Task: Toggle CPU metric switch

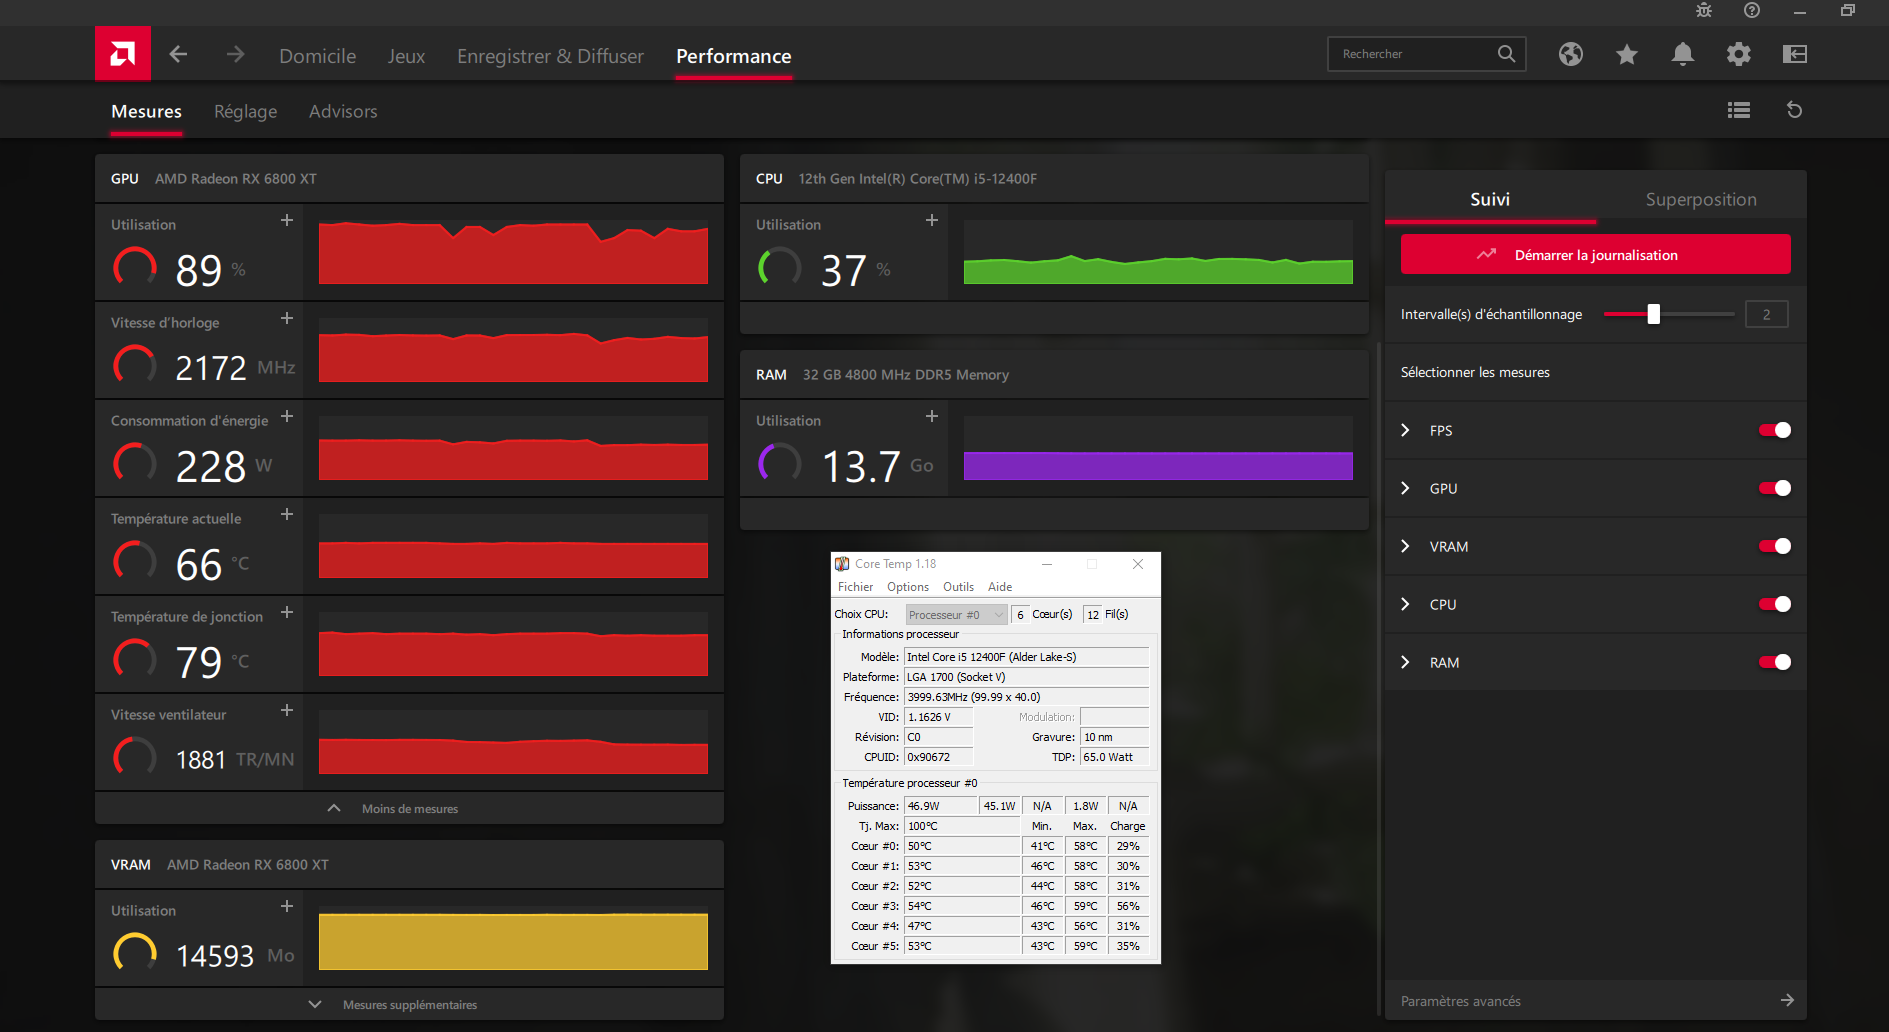Action: 1775,604
